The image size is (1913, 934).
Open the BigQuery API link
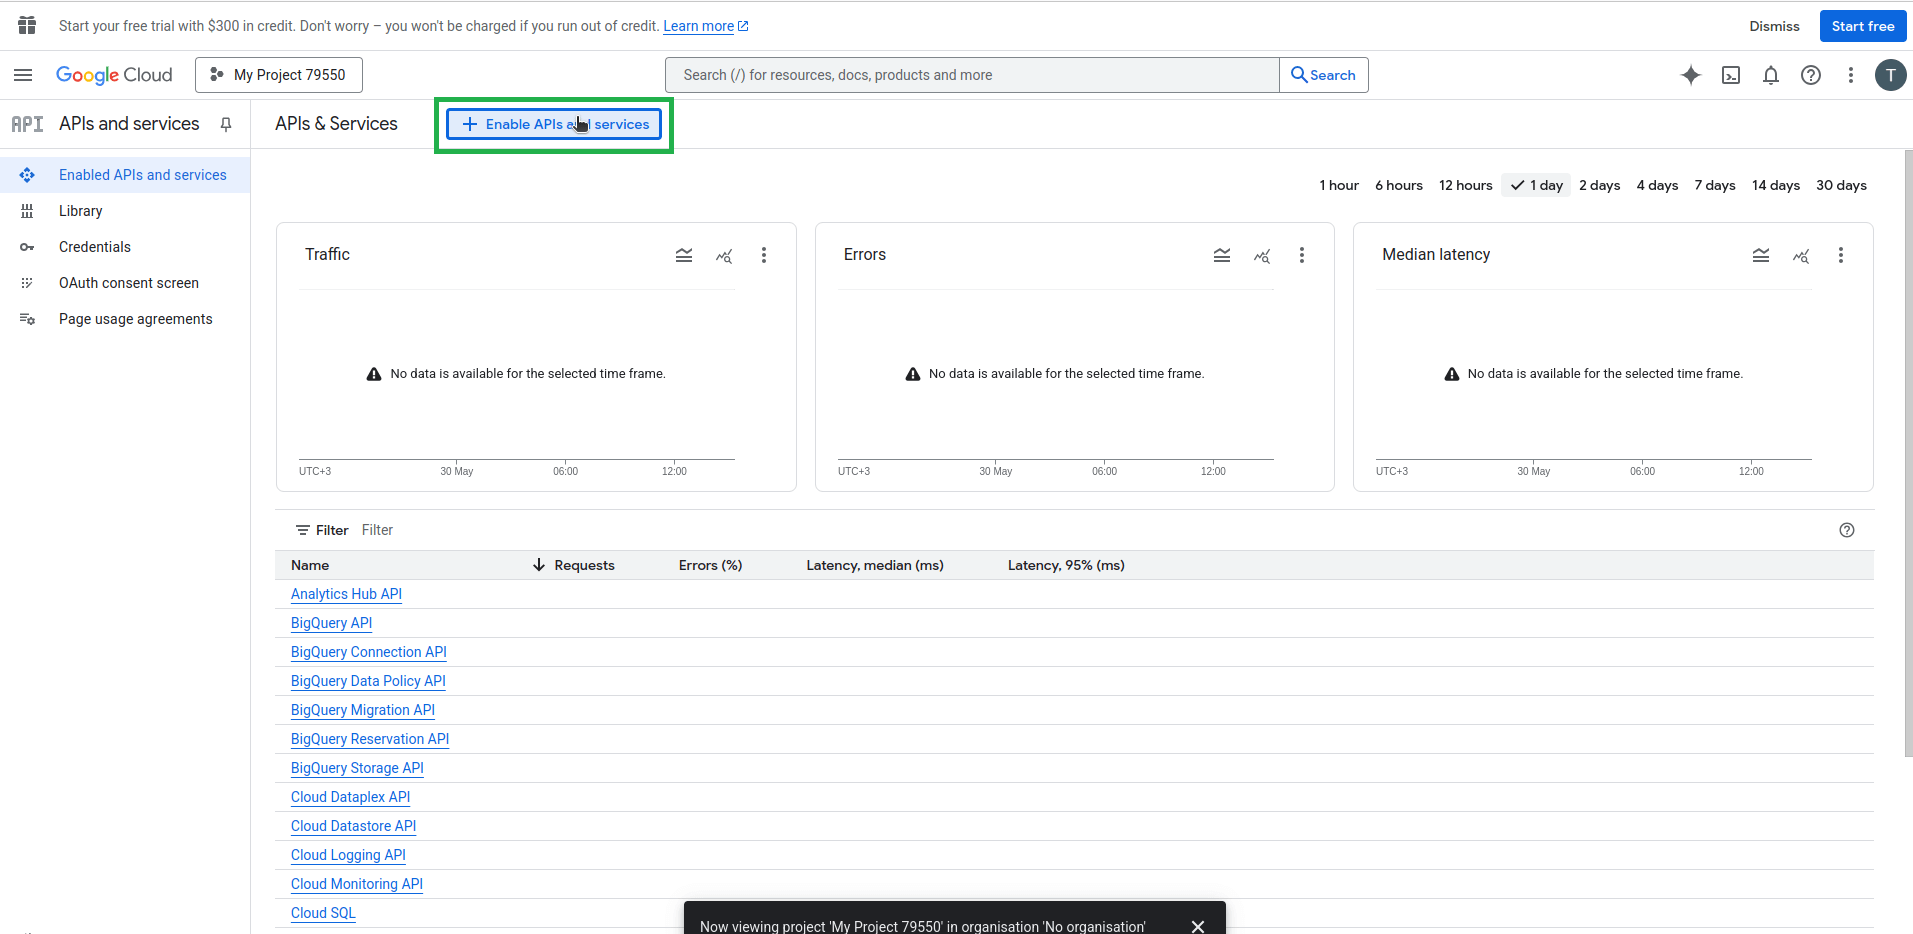click(x=331, y=623)
